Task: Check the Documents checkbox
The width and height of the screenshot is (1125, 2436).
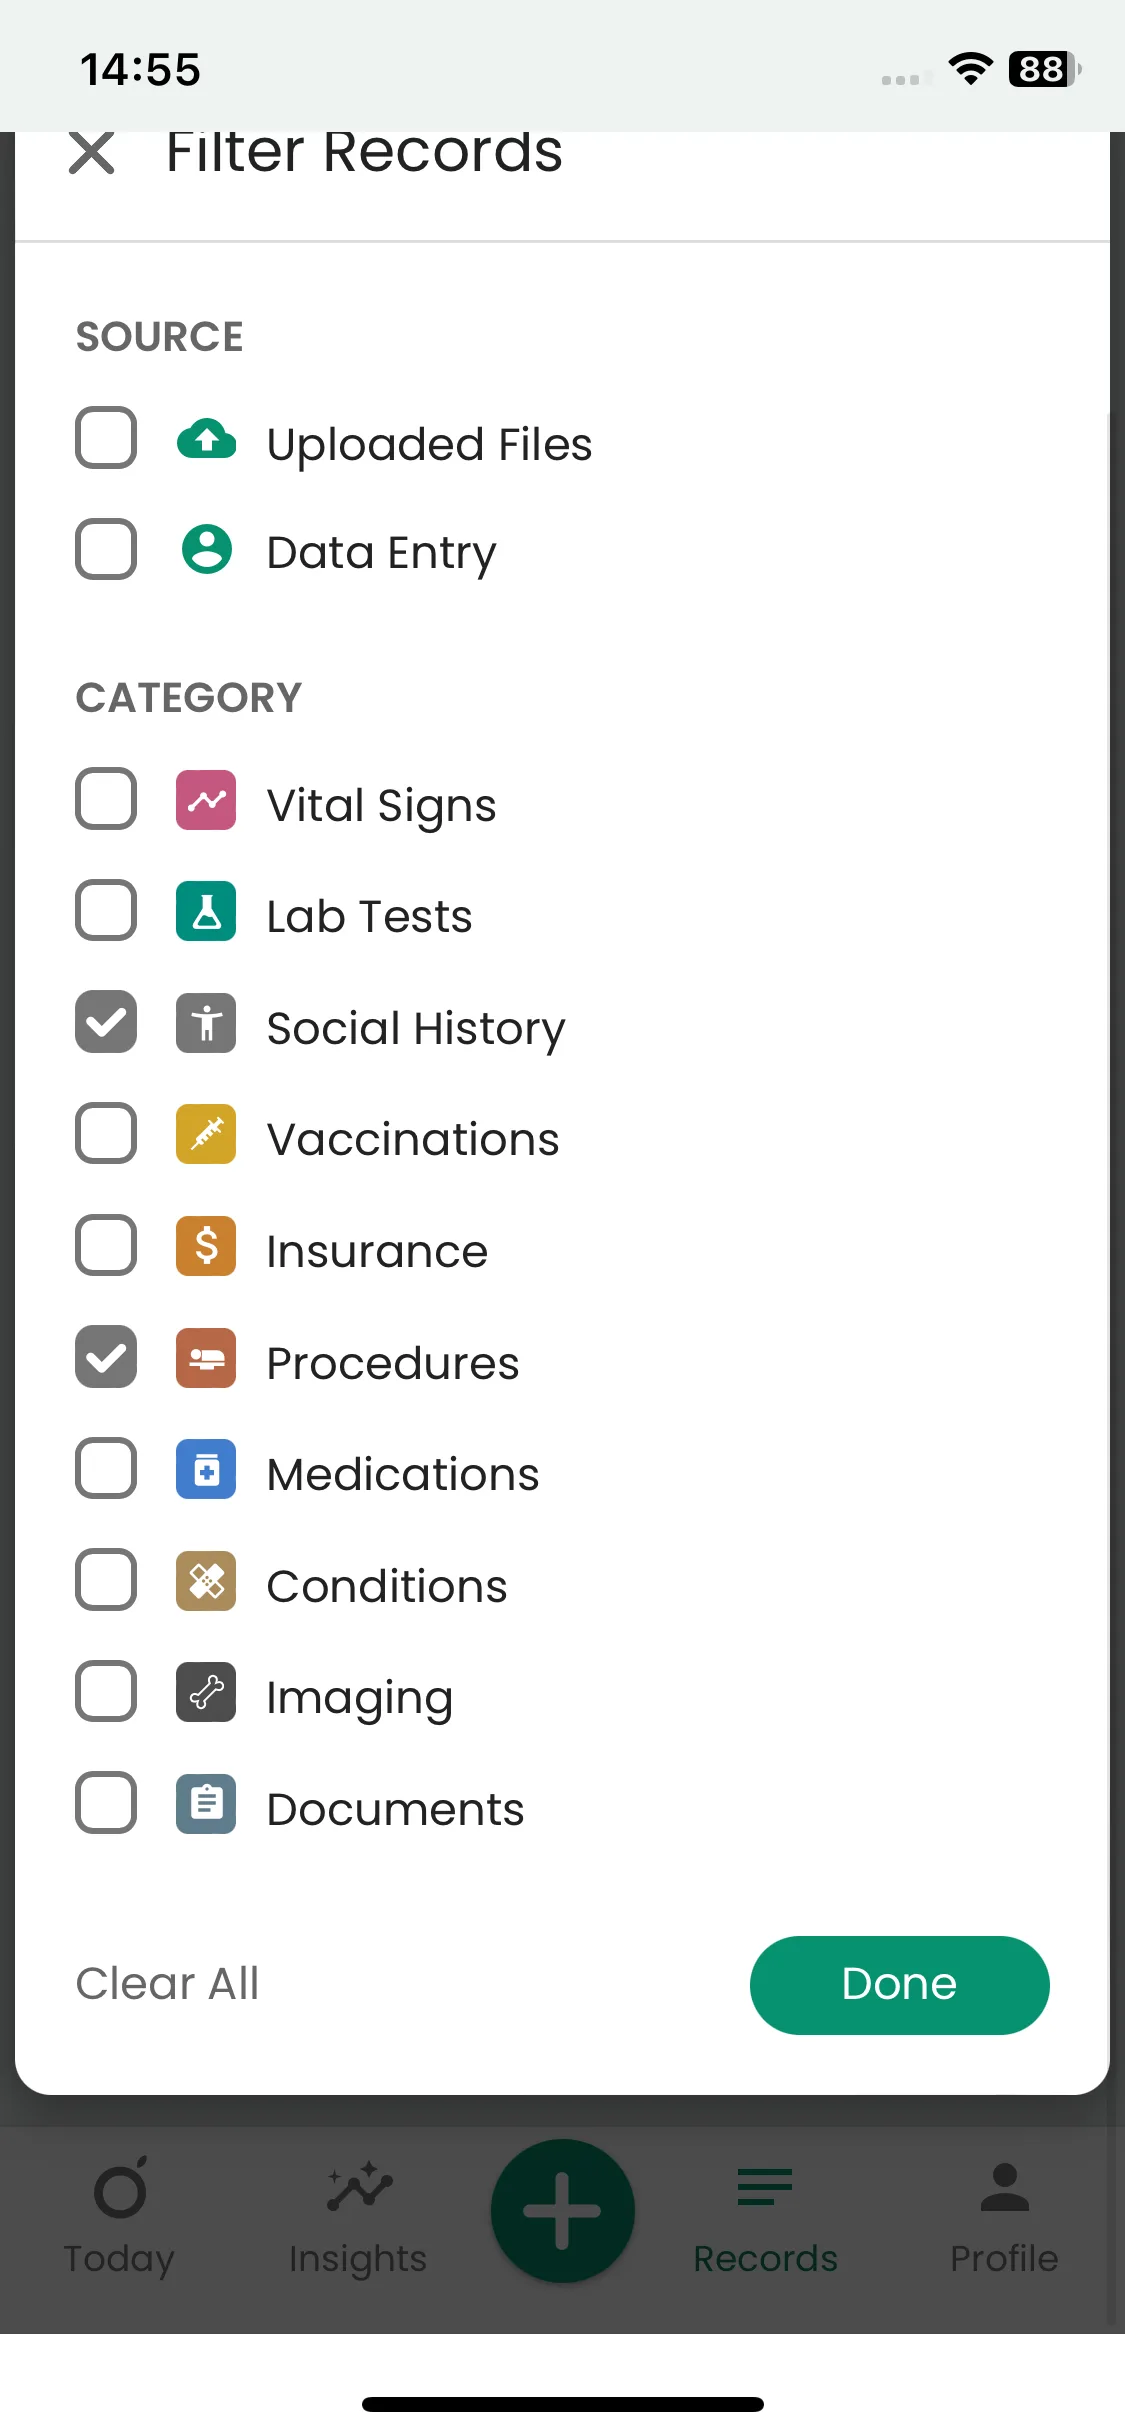Action: 106,1803
